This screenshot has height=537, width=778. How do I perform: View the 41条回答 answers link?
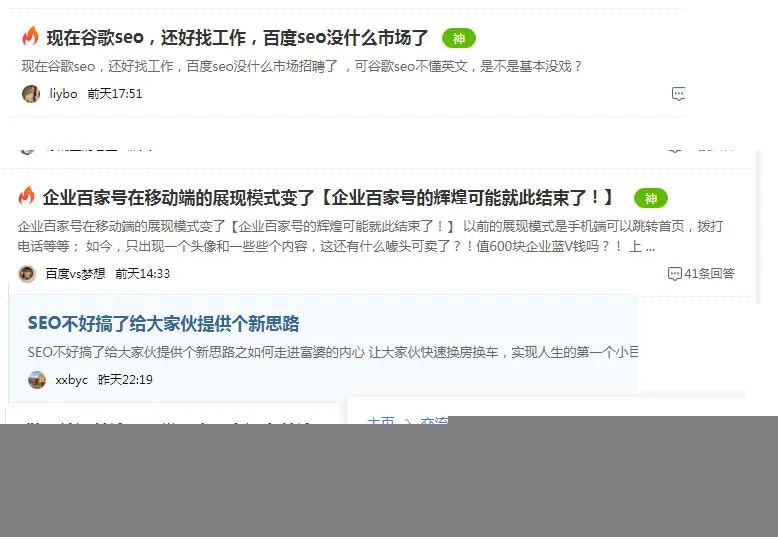point(709,273)
